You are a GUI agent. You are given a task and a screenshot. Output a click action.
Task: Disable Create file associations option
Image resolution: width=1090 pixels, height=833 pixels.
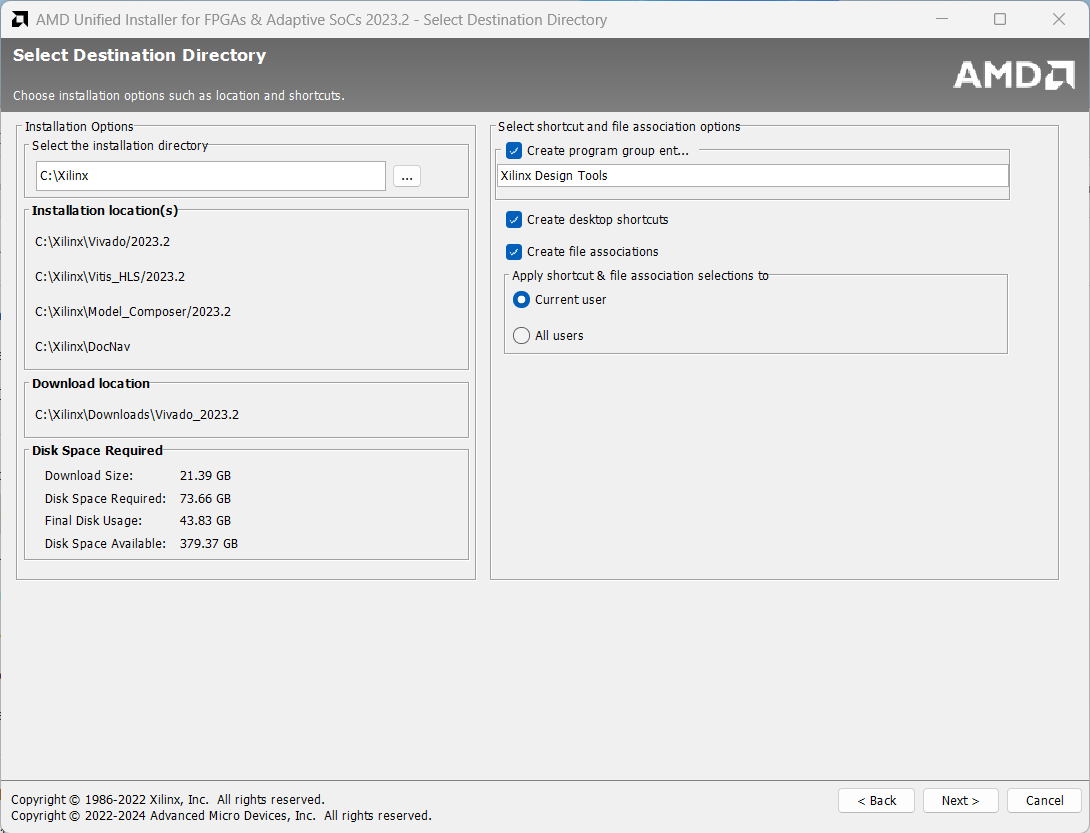pyautogui.click(x=514, y=252)
